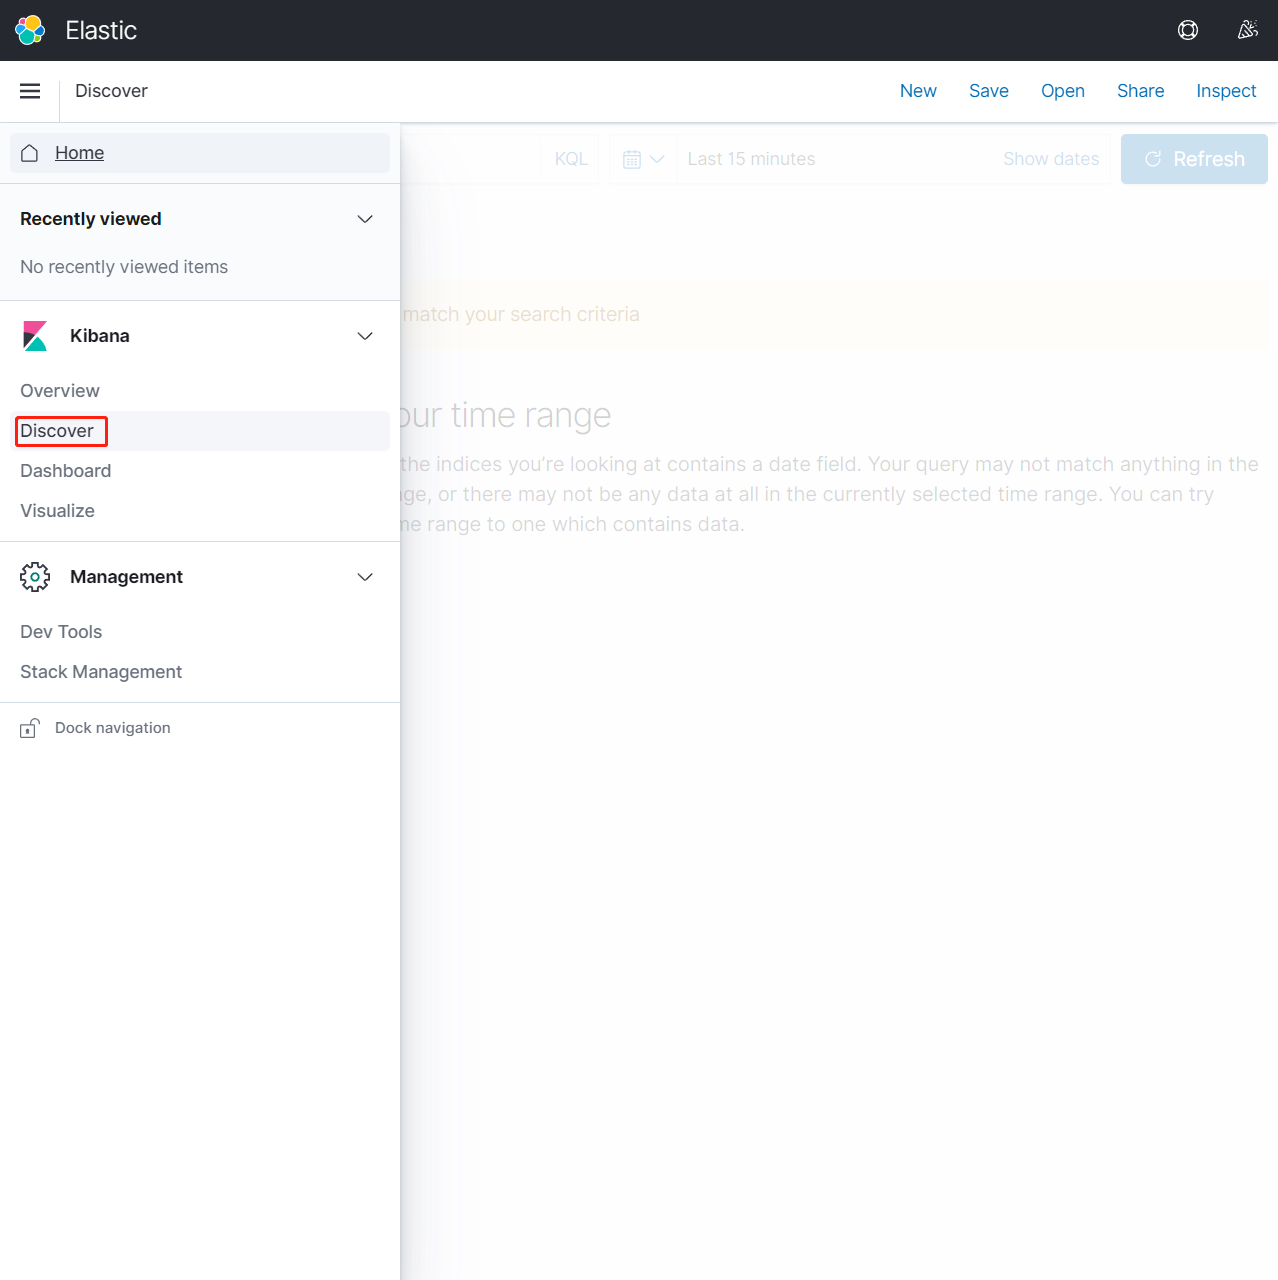Viewport: 1278px width, 1280px height.
Task: Click the Elastic brand title text
Action: click(x=101, y=30)
